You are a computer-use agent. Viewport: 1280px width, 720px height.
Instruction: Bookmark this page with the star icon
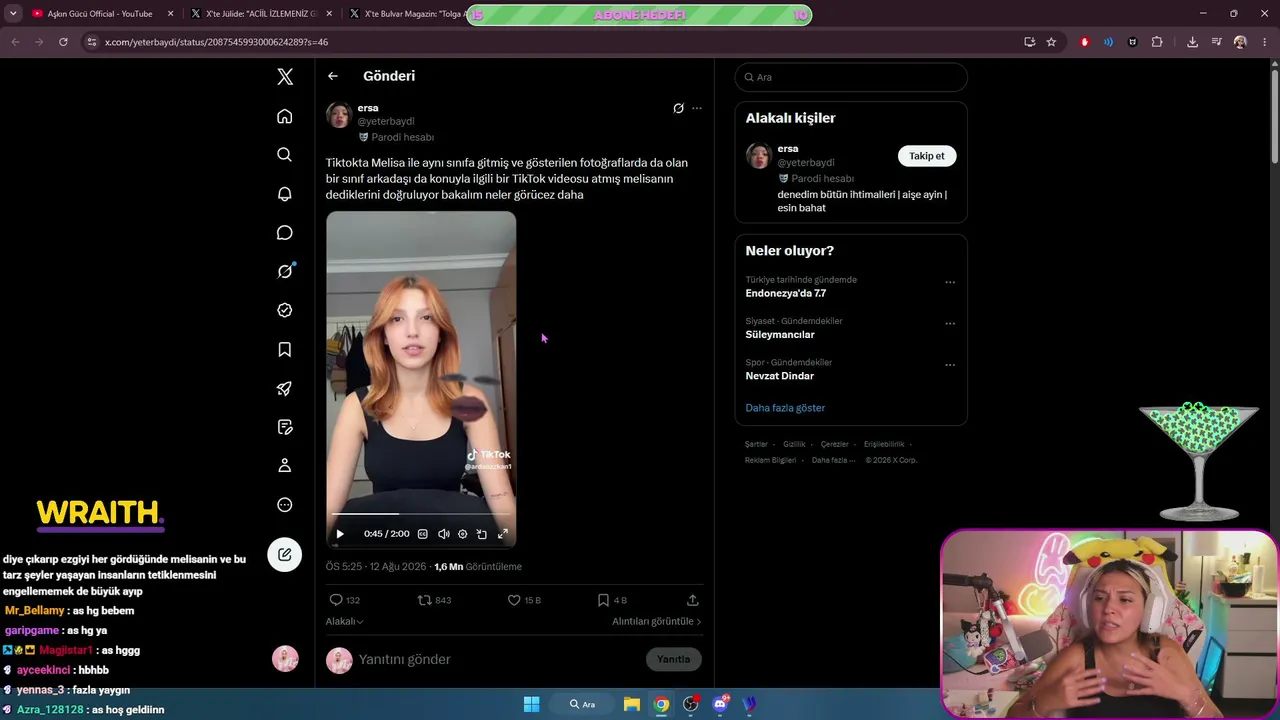pyautogui.click(x=1051, y=42)
